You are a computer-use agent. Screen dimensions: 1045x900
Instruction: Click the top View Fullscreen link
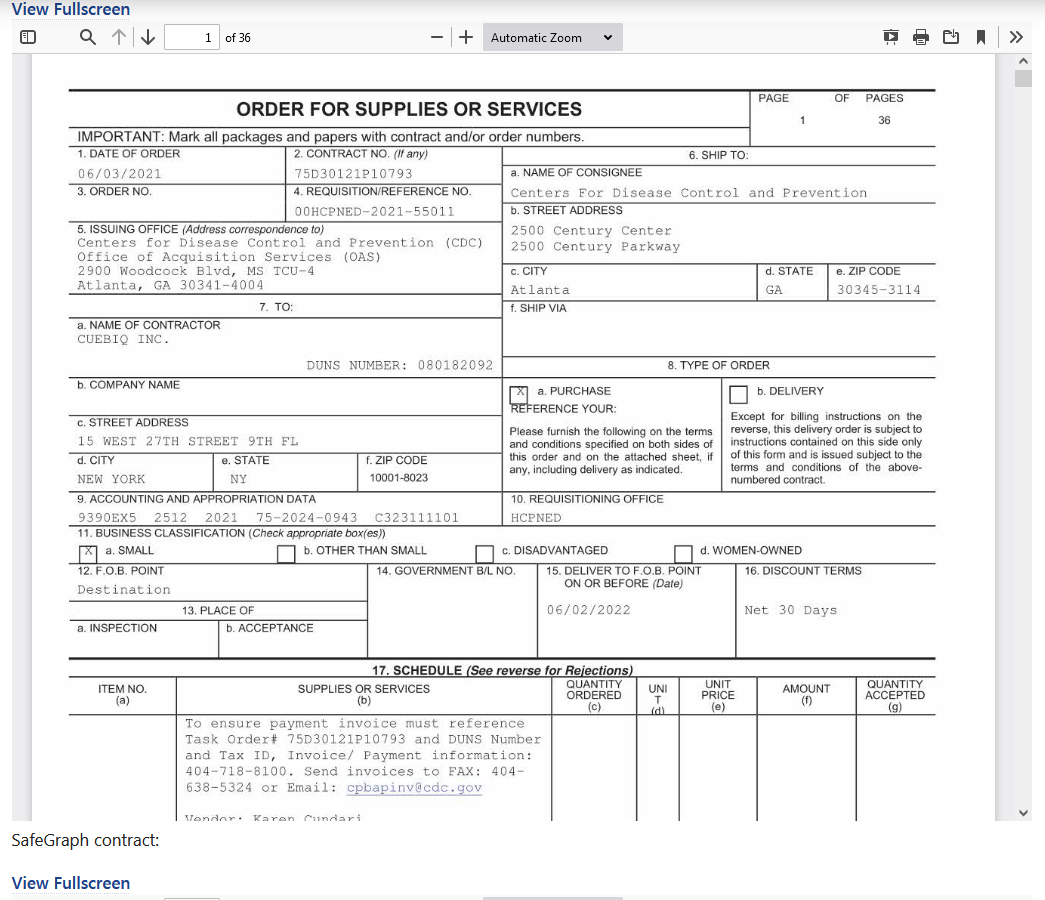coord(71,9)
